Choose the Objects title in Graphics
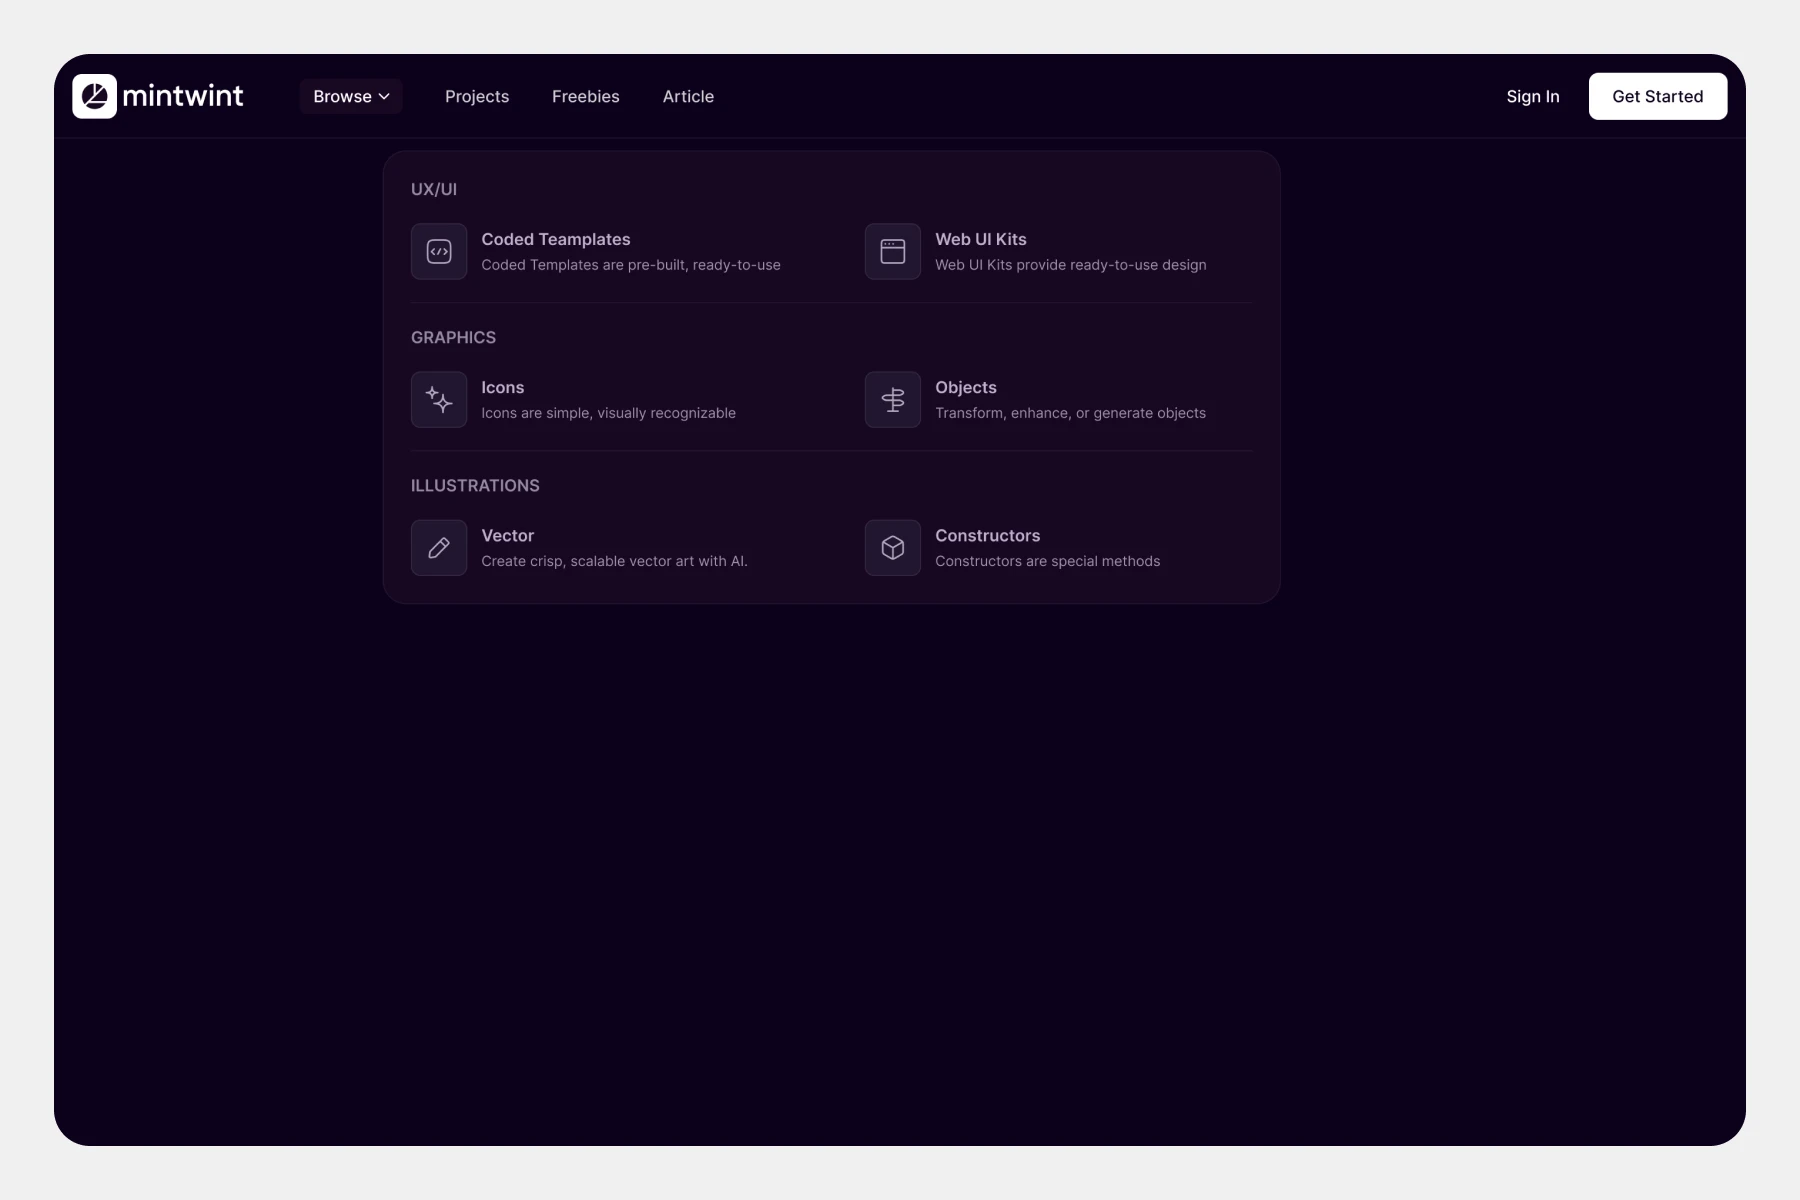This screenshot has width=1800, height=1200. point(965,388)
